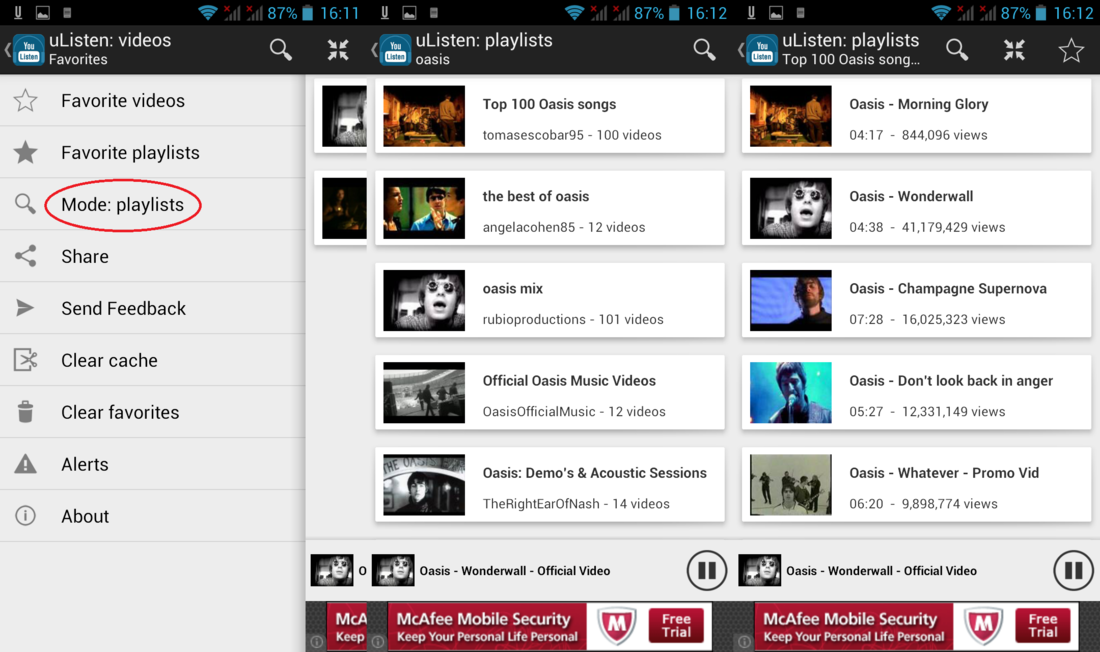
Task: Tap the Don't look back in anger thumbnail
Action: (x=791, y=392)
